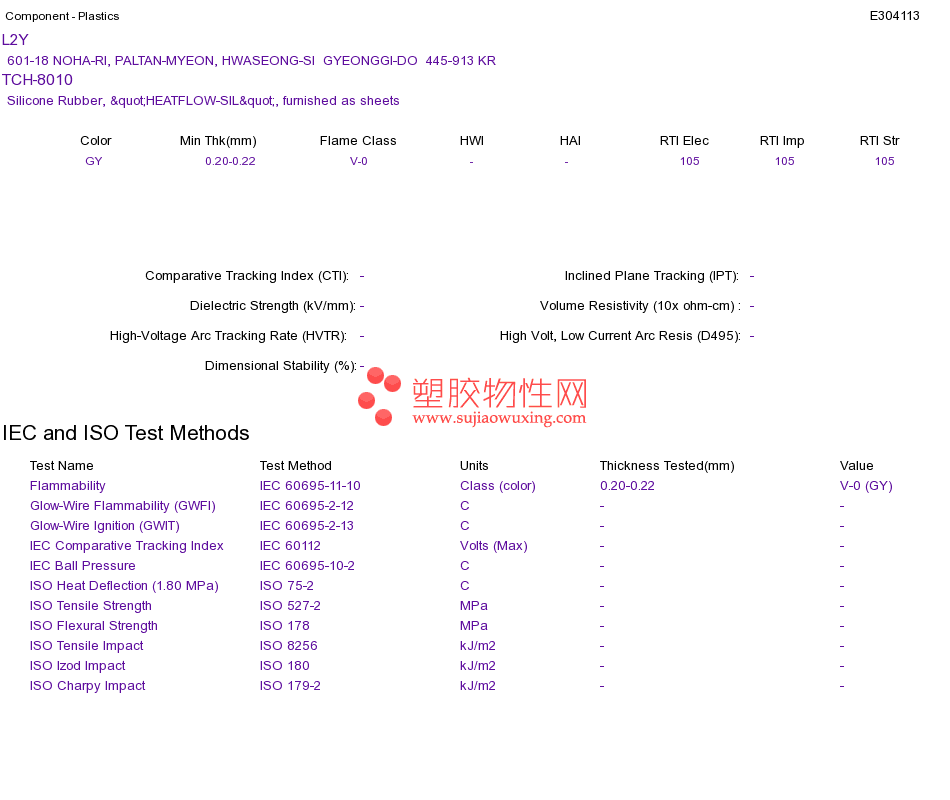Click Glow-Wire Flammability (GWFI) link
950x800 pixels.
122,506
